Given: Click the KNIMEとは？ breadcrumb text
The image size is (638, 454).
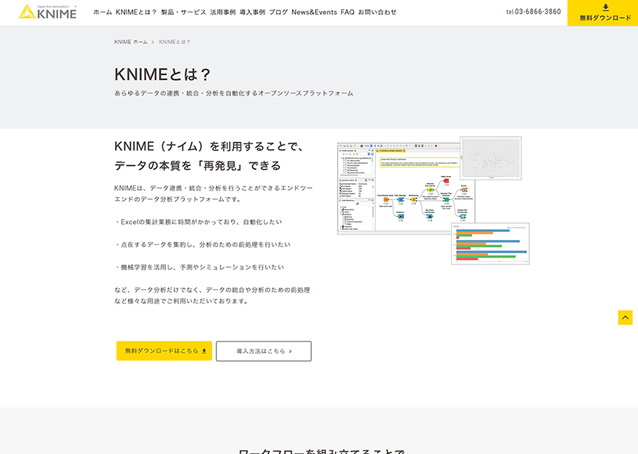Looking at the screenshot, I should (x=175, y=42).
